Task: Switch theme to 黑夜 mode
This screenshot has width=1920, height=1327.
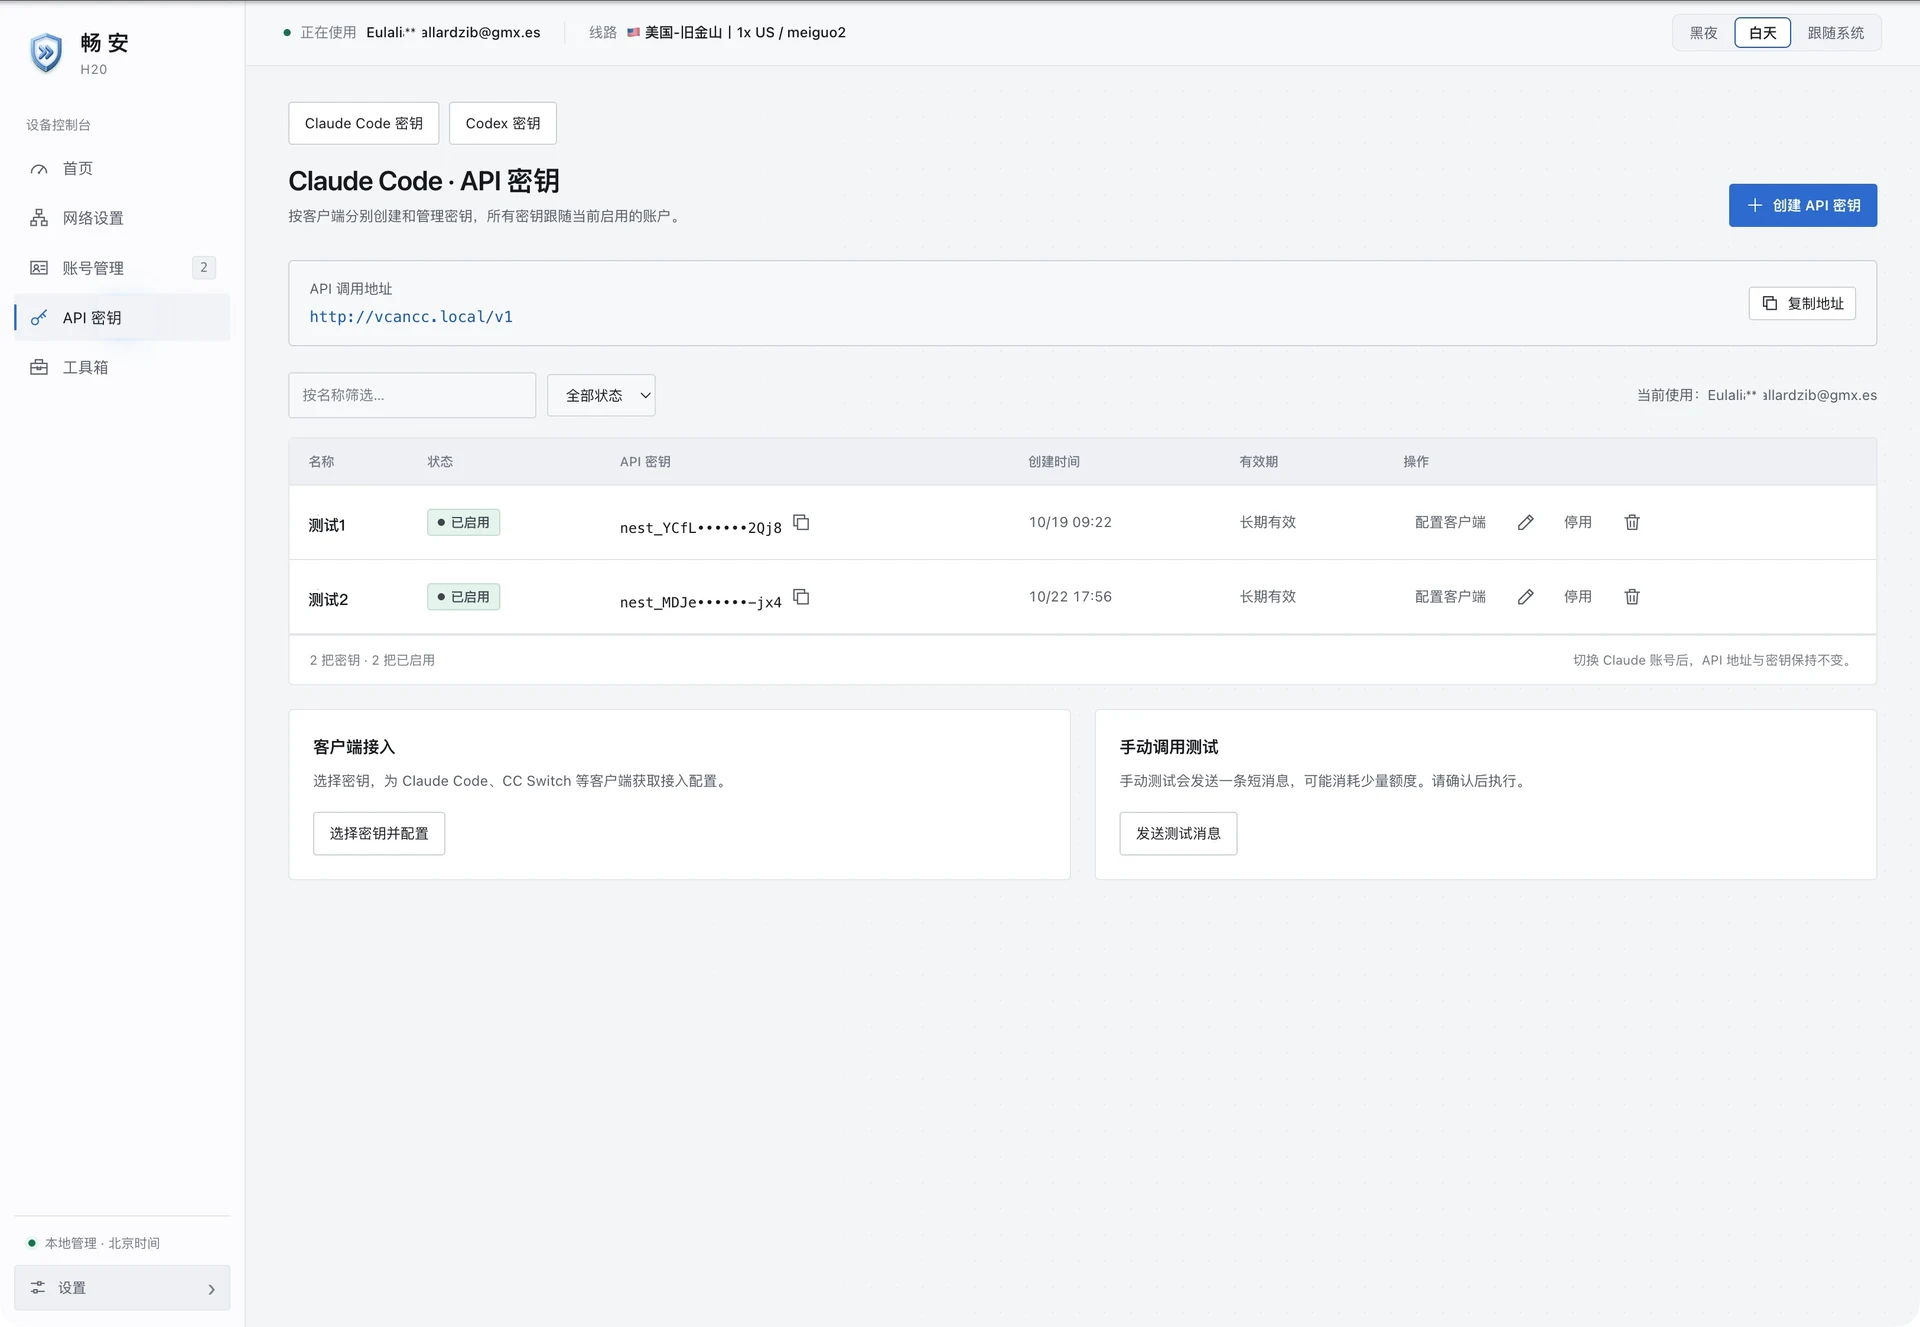Action: coord(1704,33)
